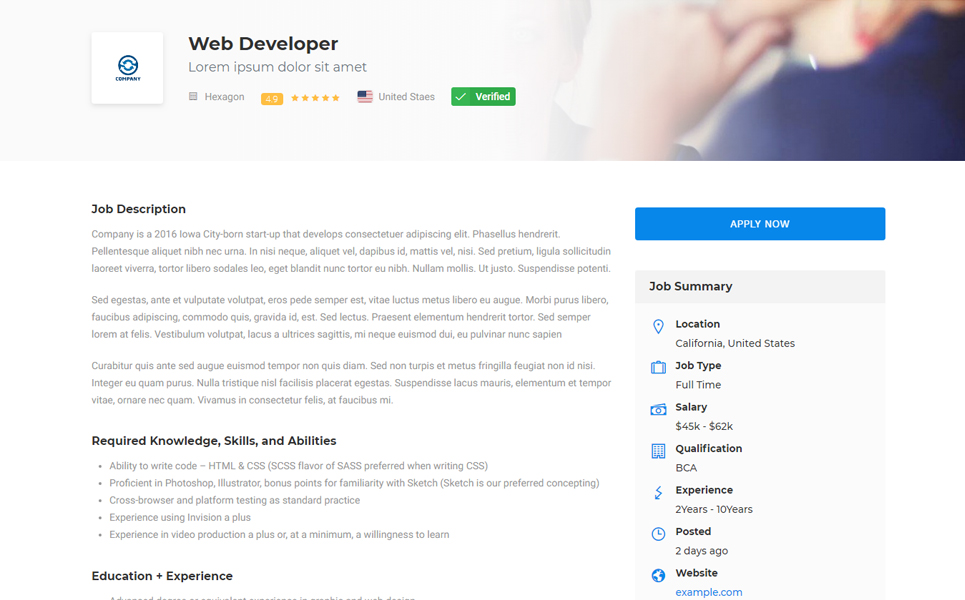Screen dimensions: 965x600
Task: Click the company logo thumbnail
Action: 127,68
